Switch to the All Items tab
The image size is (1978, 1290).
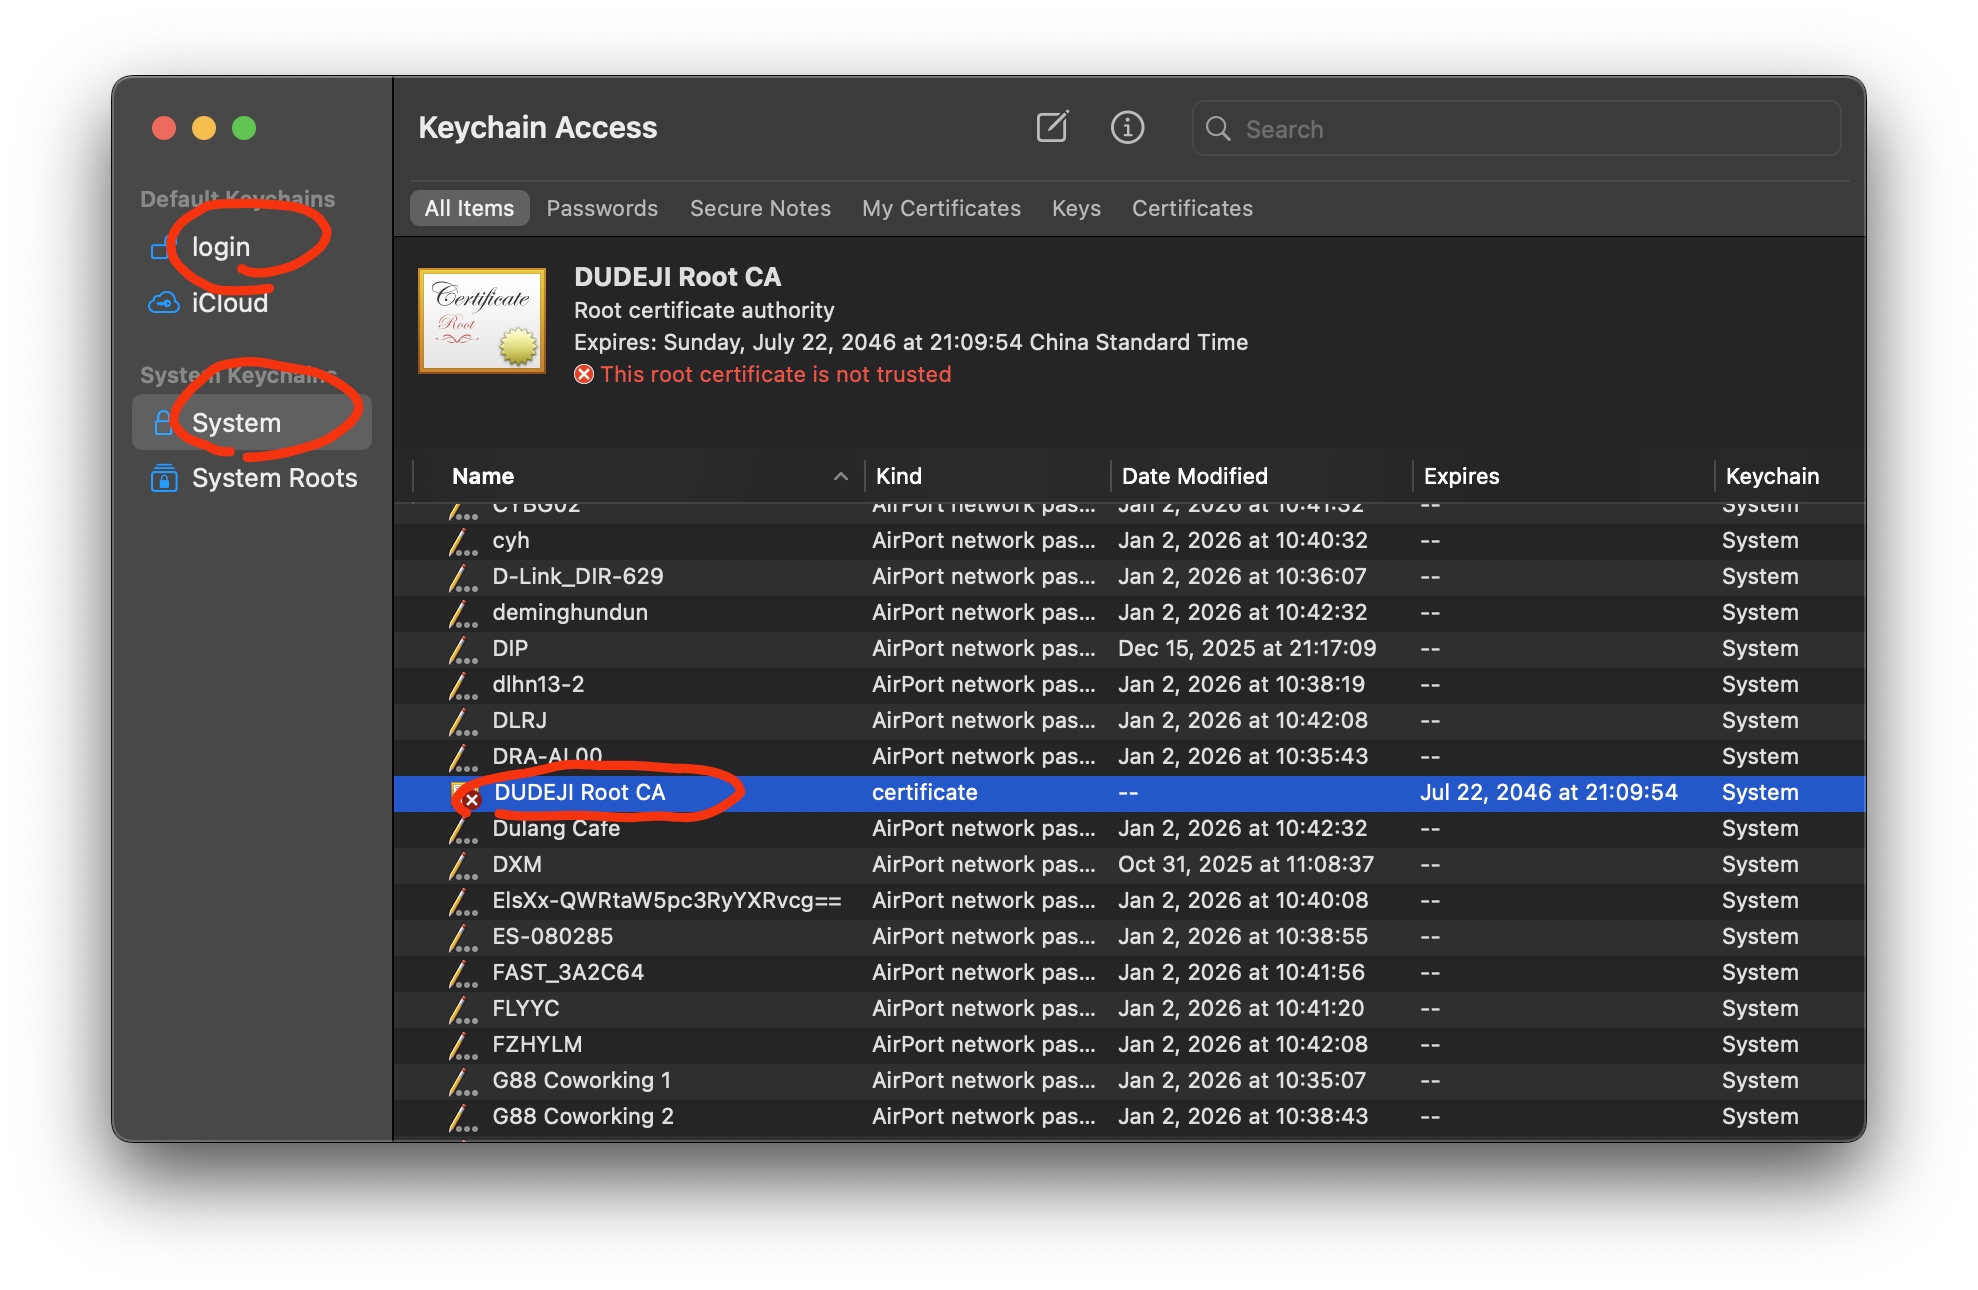click(469, 208)
